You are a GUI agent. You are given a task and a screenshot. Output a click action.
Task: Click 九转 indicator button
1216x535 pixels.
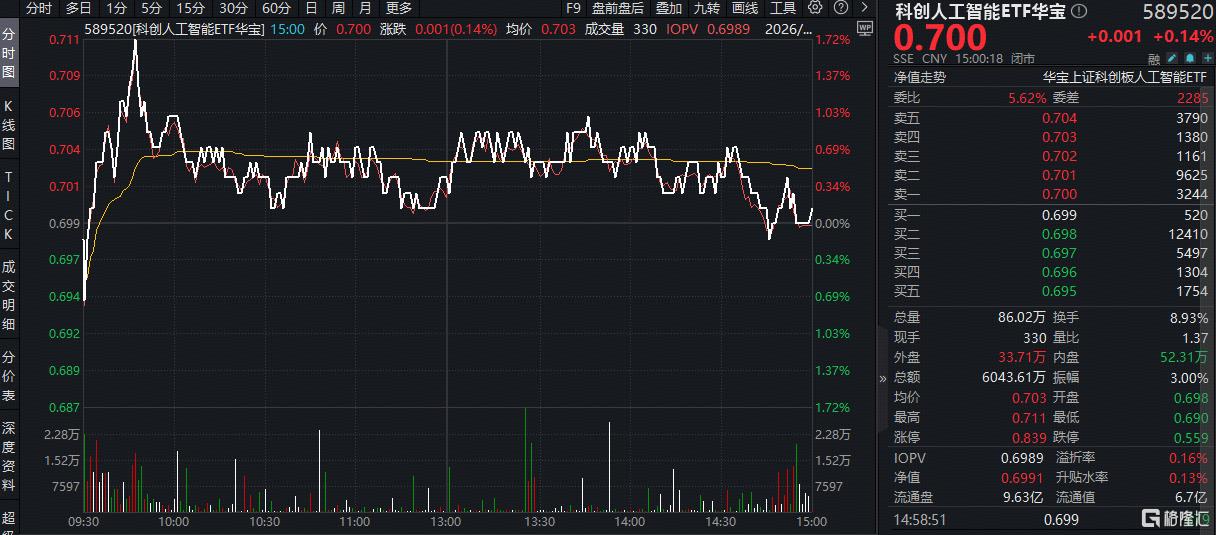tap(707, 8)
